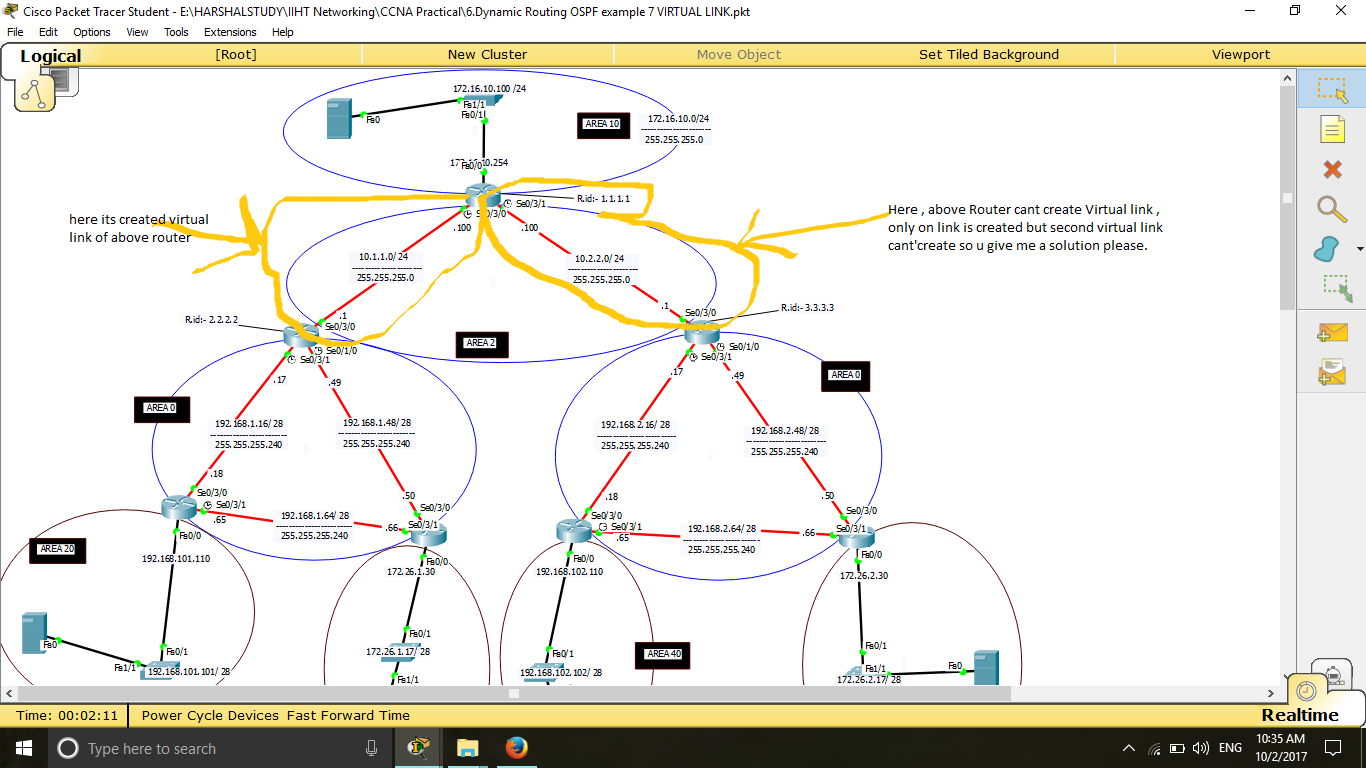This screenshot has height=768, width=1366.
Task: Launch Firefox from the taskbar
Action: [x=516, y=748]
